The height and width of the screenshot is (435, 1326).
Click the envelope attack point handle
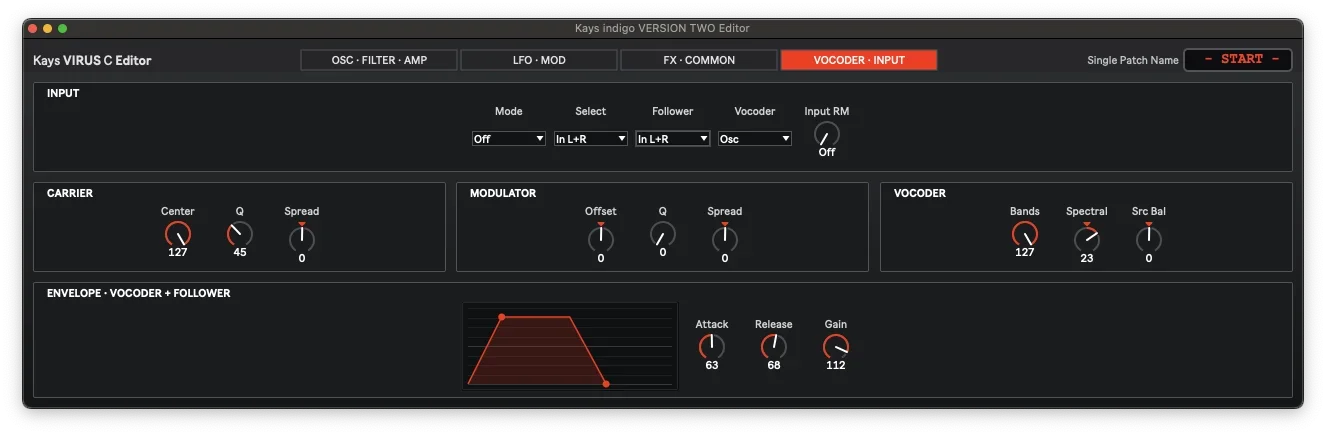click(502, 317)
